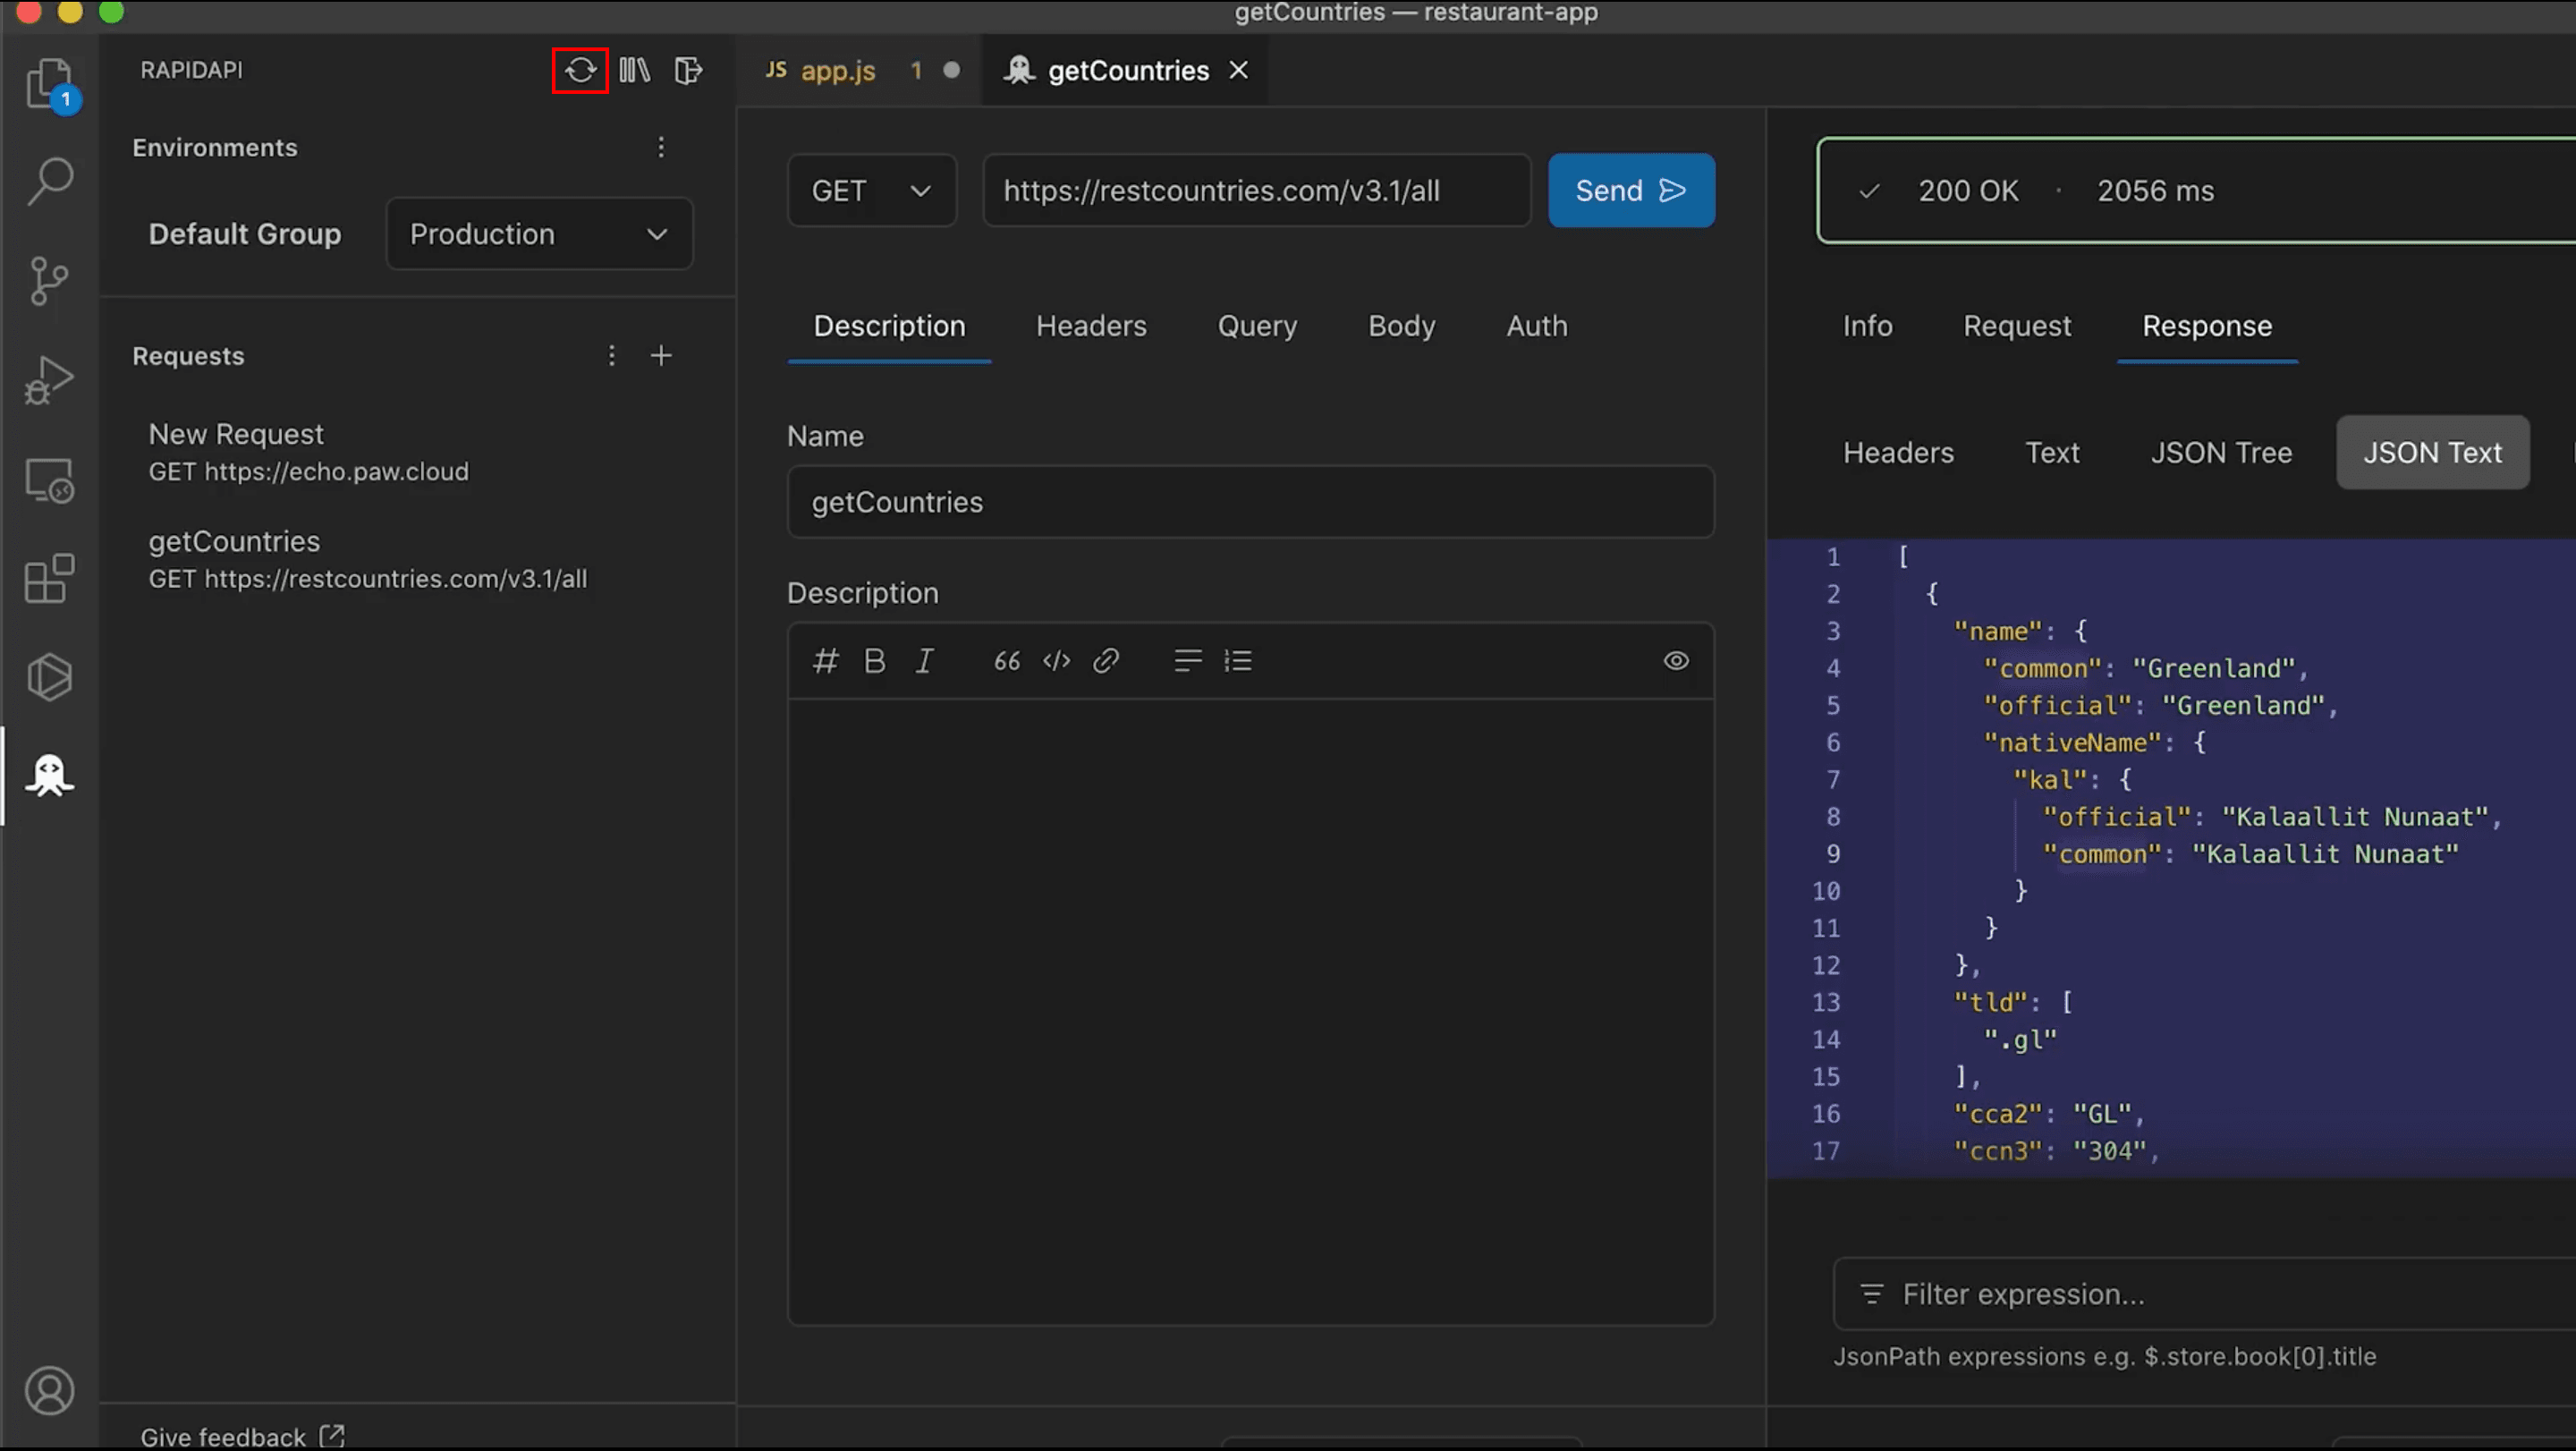
Task: Insert block quote in description editor
Action: pos(1007,661)
